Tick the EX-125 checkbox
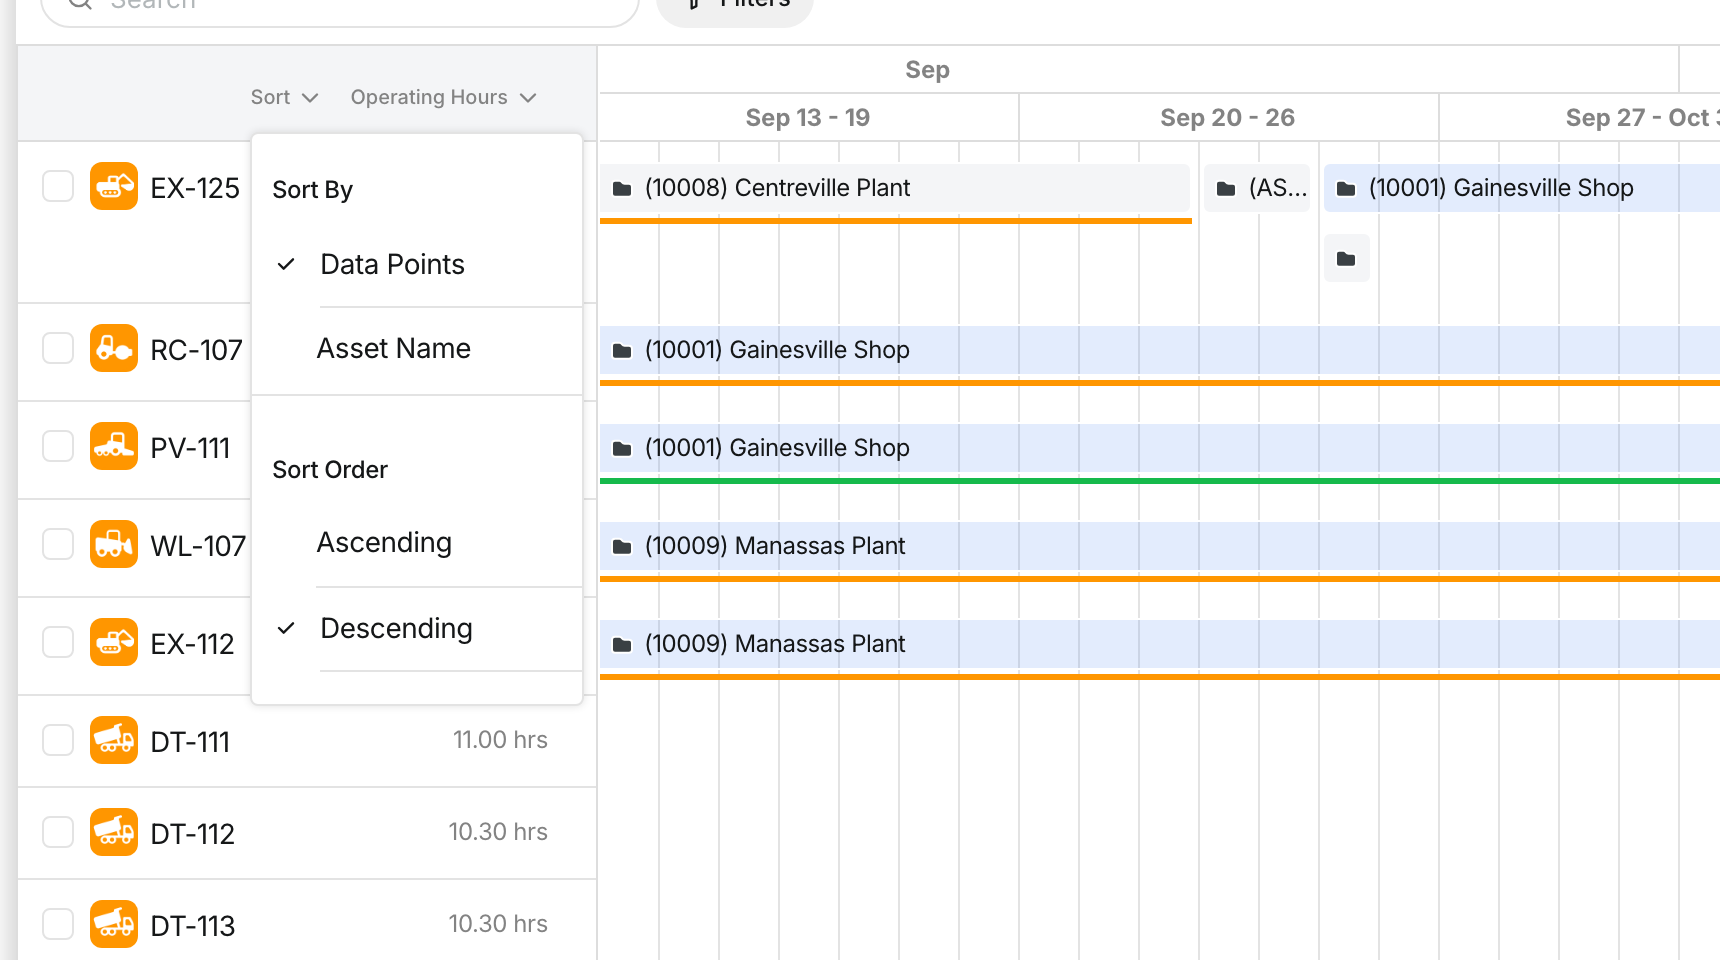 click(58, 186)
